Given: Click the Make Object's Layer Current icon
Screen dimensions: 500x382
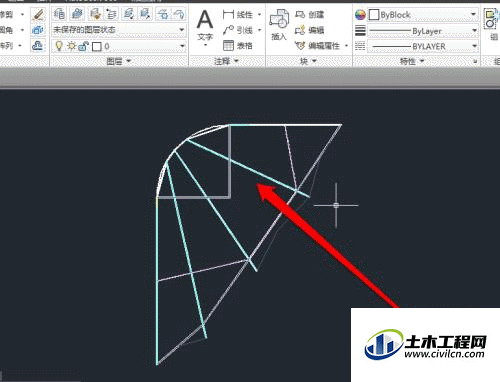Looking at the screenshot, I should tap(77, 14).
